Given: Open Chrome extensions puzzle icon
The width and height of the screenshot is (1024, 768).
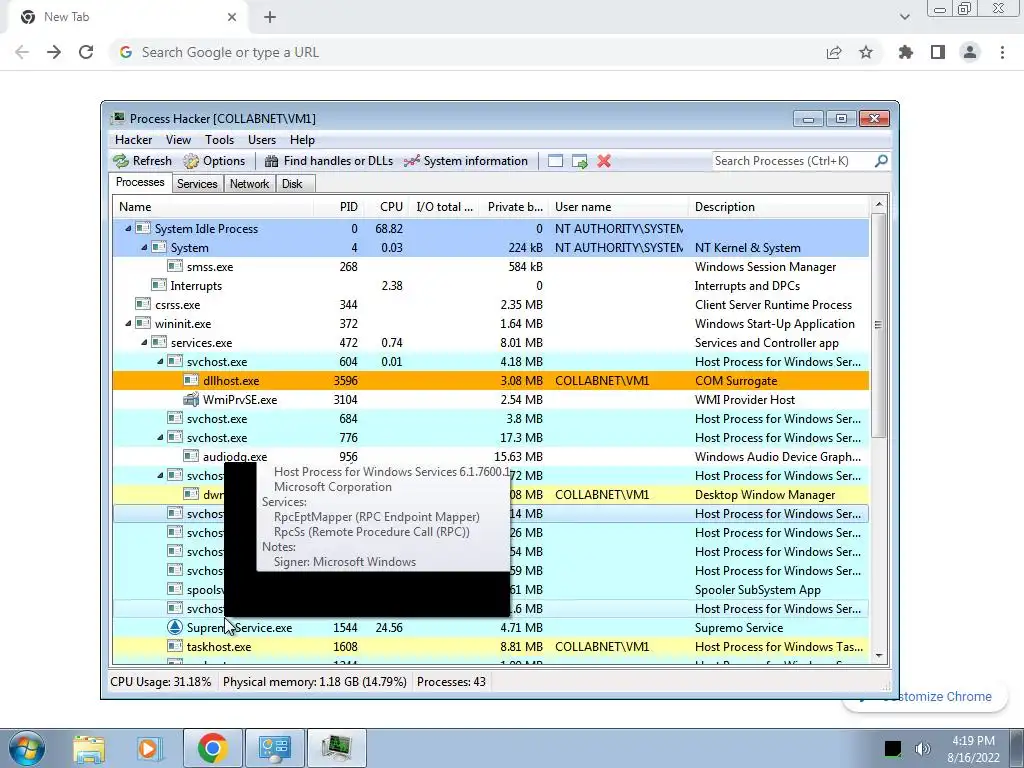Looking at the screenshot, I should pyautogui.click(x=906, y=52).
